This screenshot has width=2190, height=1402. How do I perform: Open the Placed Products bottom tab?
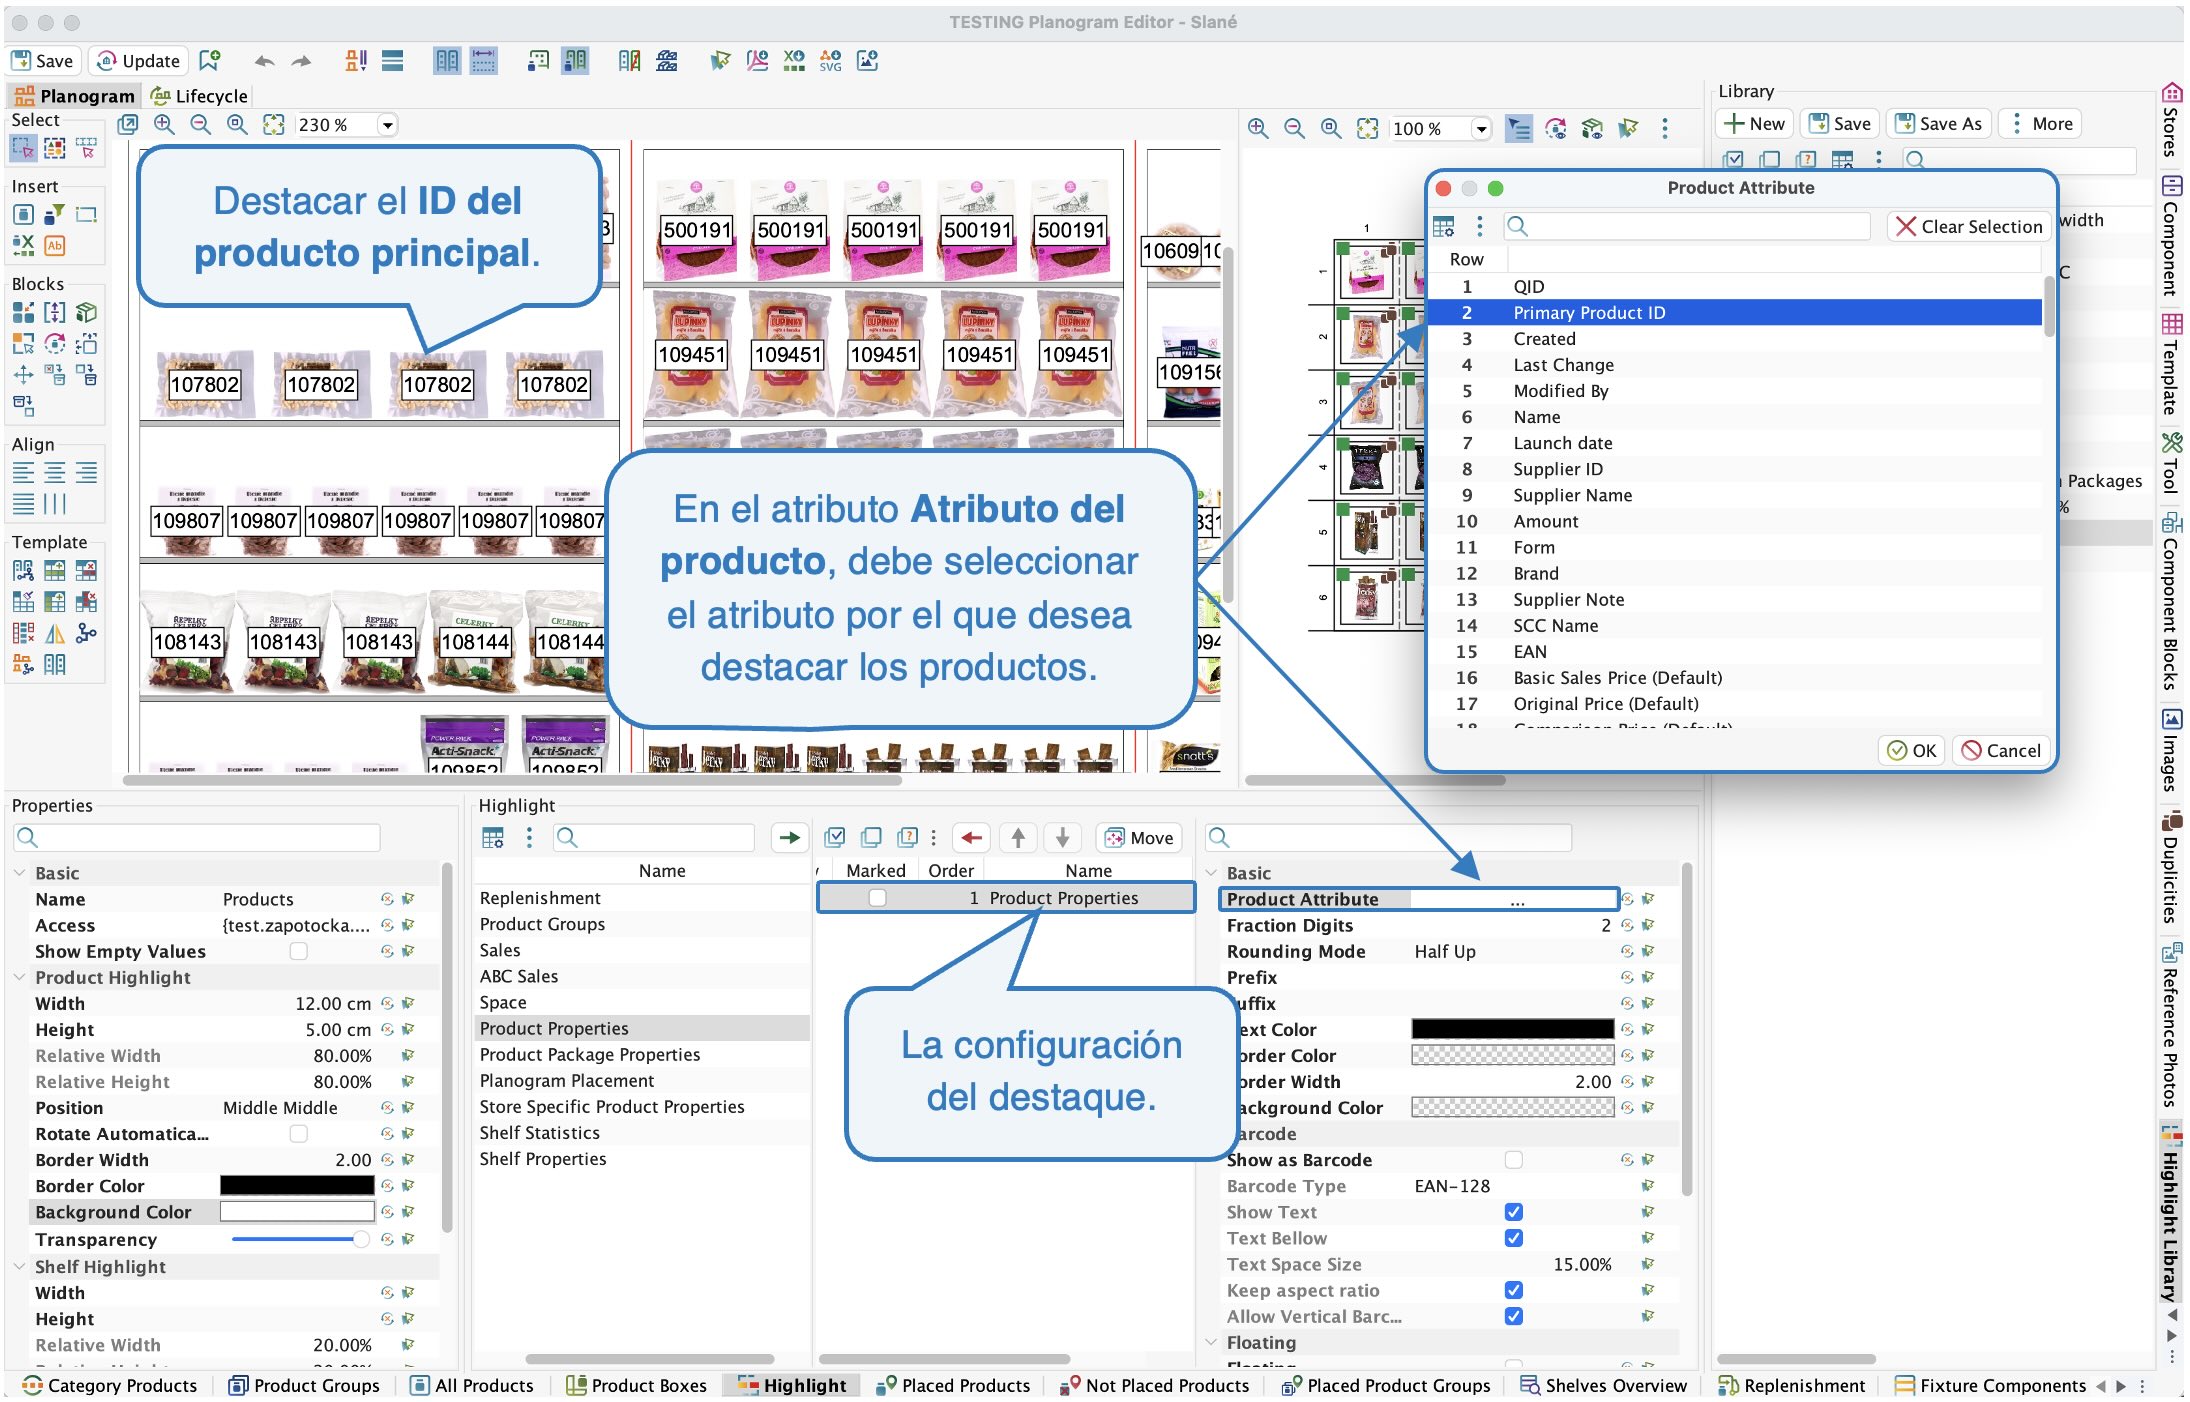pyautogui.click(x=953, y=1385)
